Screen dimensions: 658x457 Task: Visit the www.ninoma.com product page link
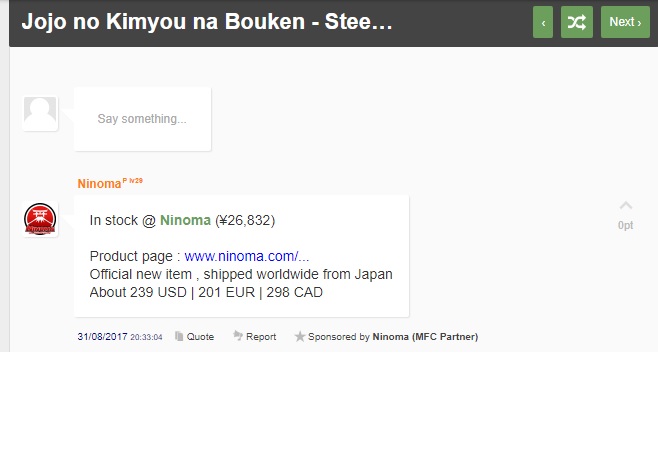point(247,256)
